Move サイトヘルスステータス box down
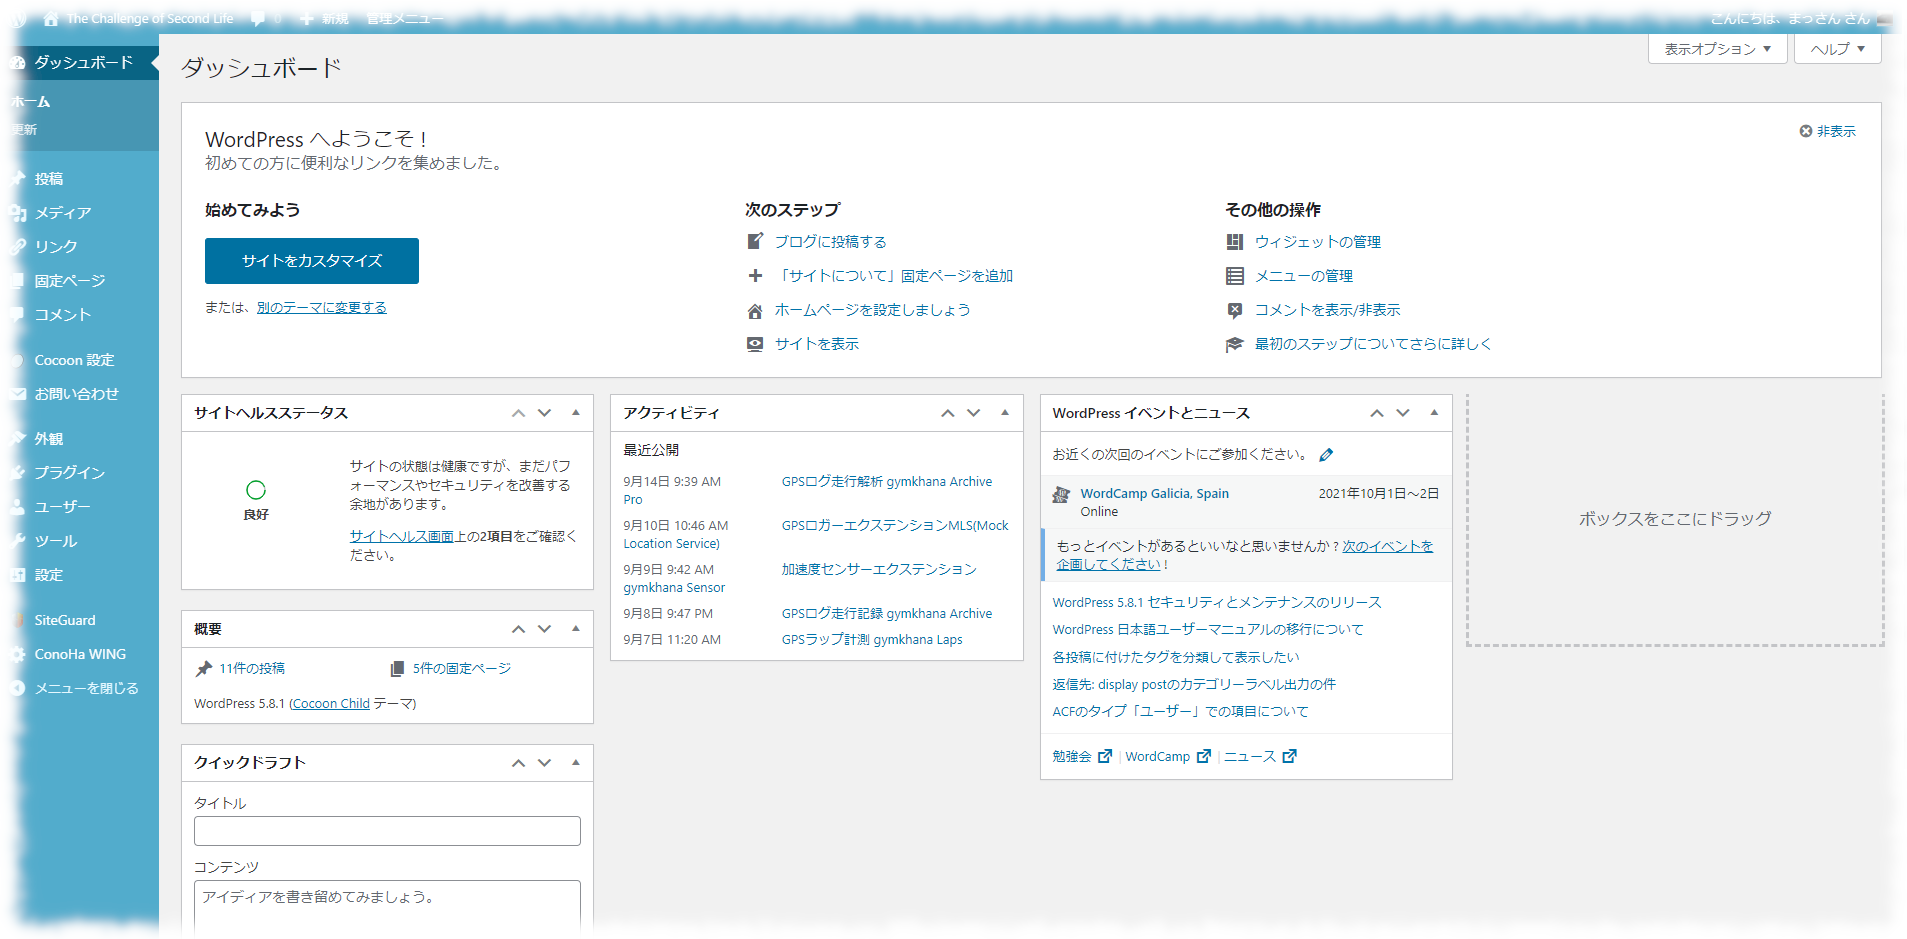This screenshot has width=1907, height=939. coord(544,413)
